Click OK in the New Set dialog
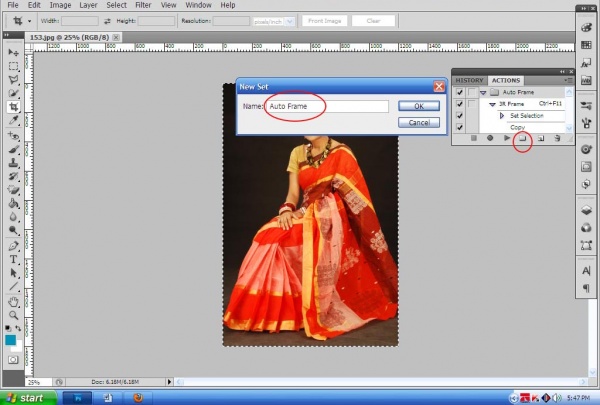Screen dimensions: 600x405 coord(419,106)
